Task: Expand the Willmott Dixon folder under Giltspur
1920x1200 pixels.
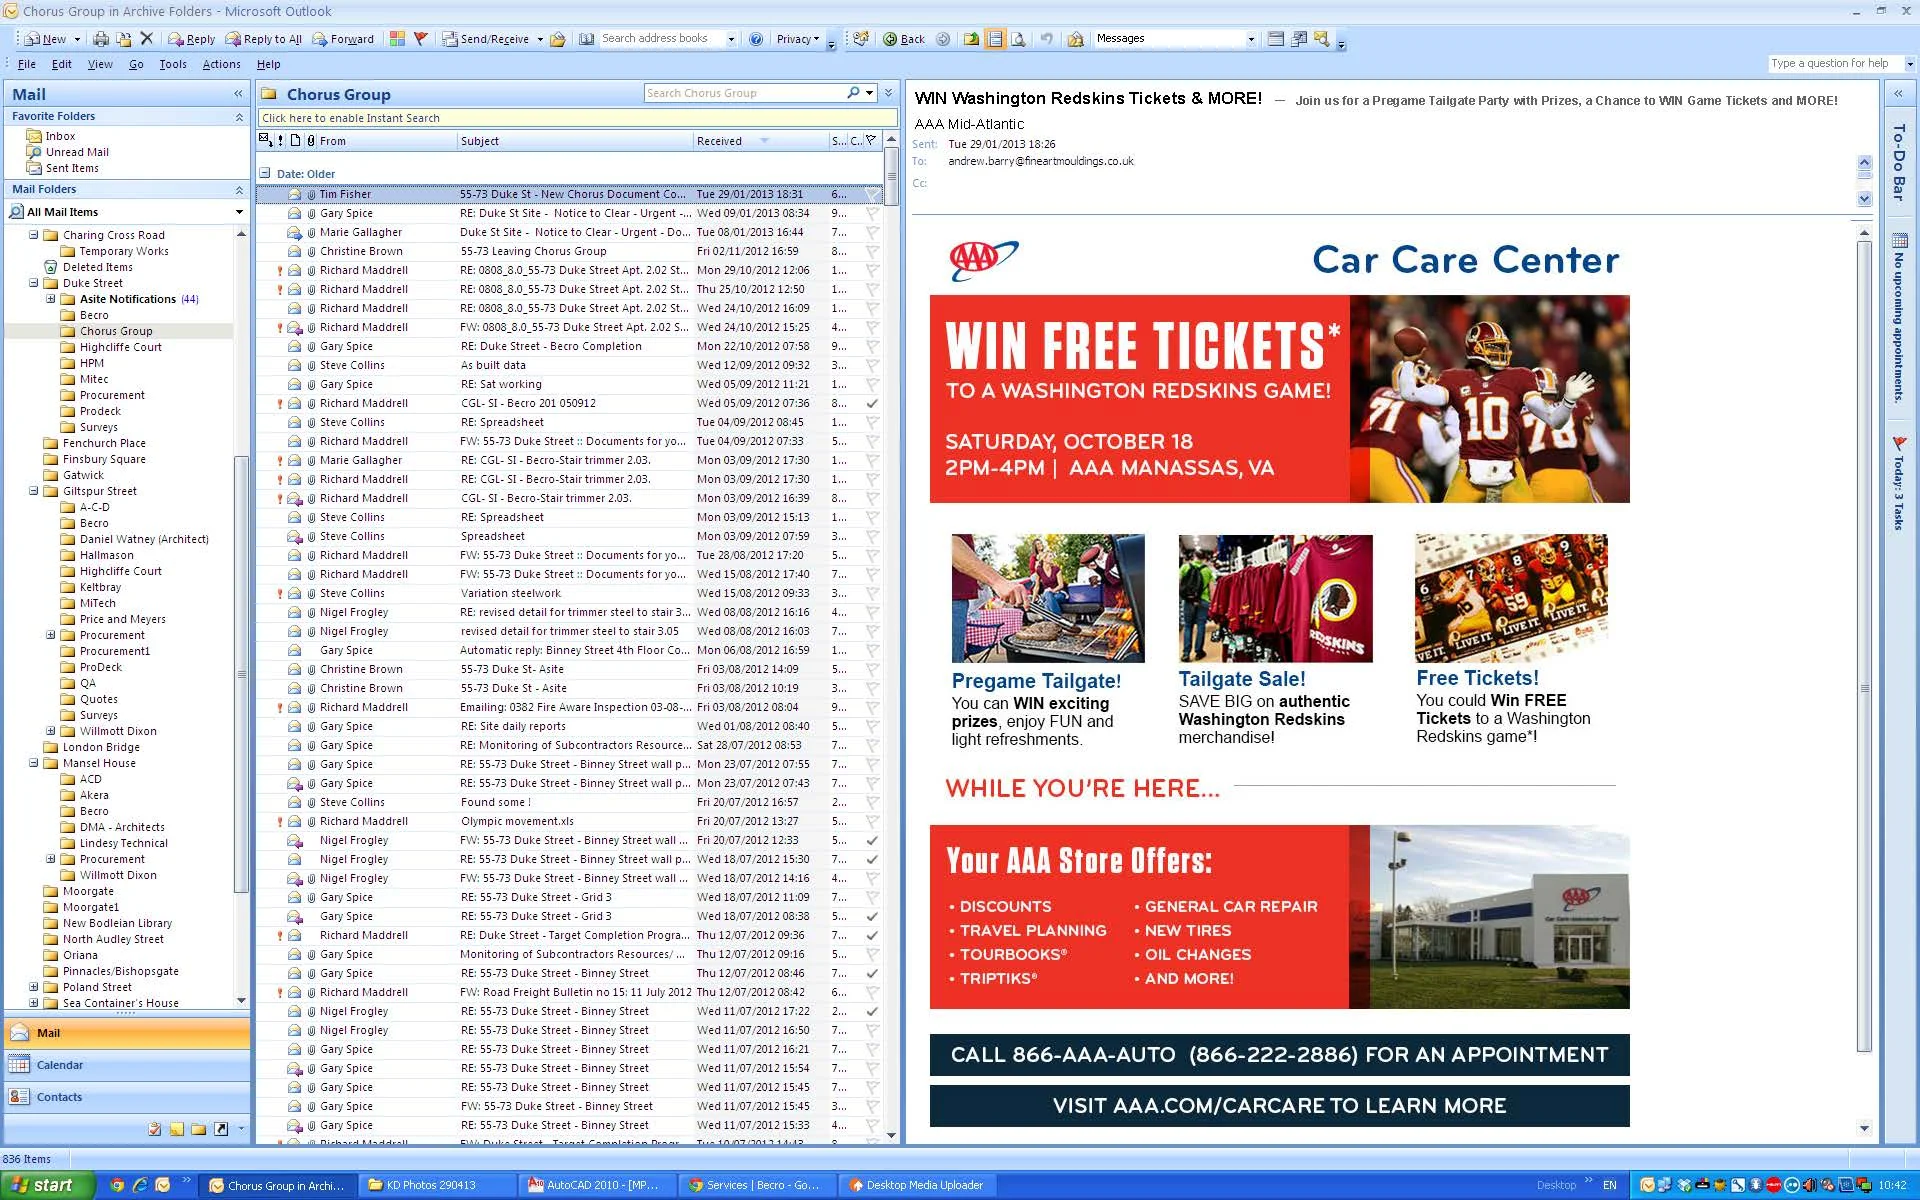Action: point(51,731)
